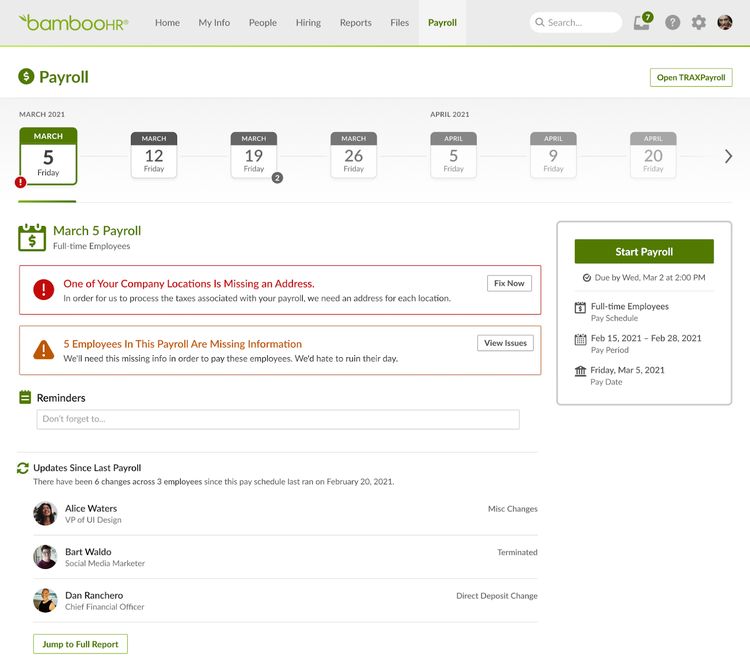Click the Pay Schedule calendar icon
This screenshot has width=750, height=666.
(580, 307)
